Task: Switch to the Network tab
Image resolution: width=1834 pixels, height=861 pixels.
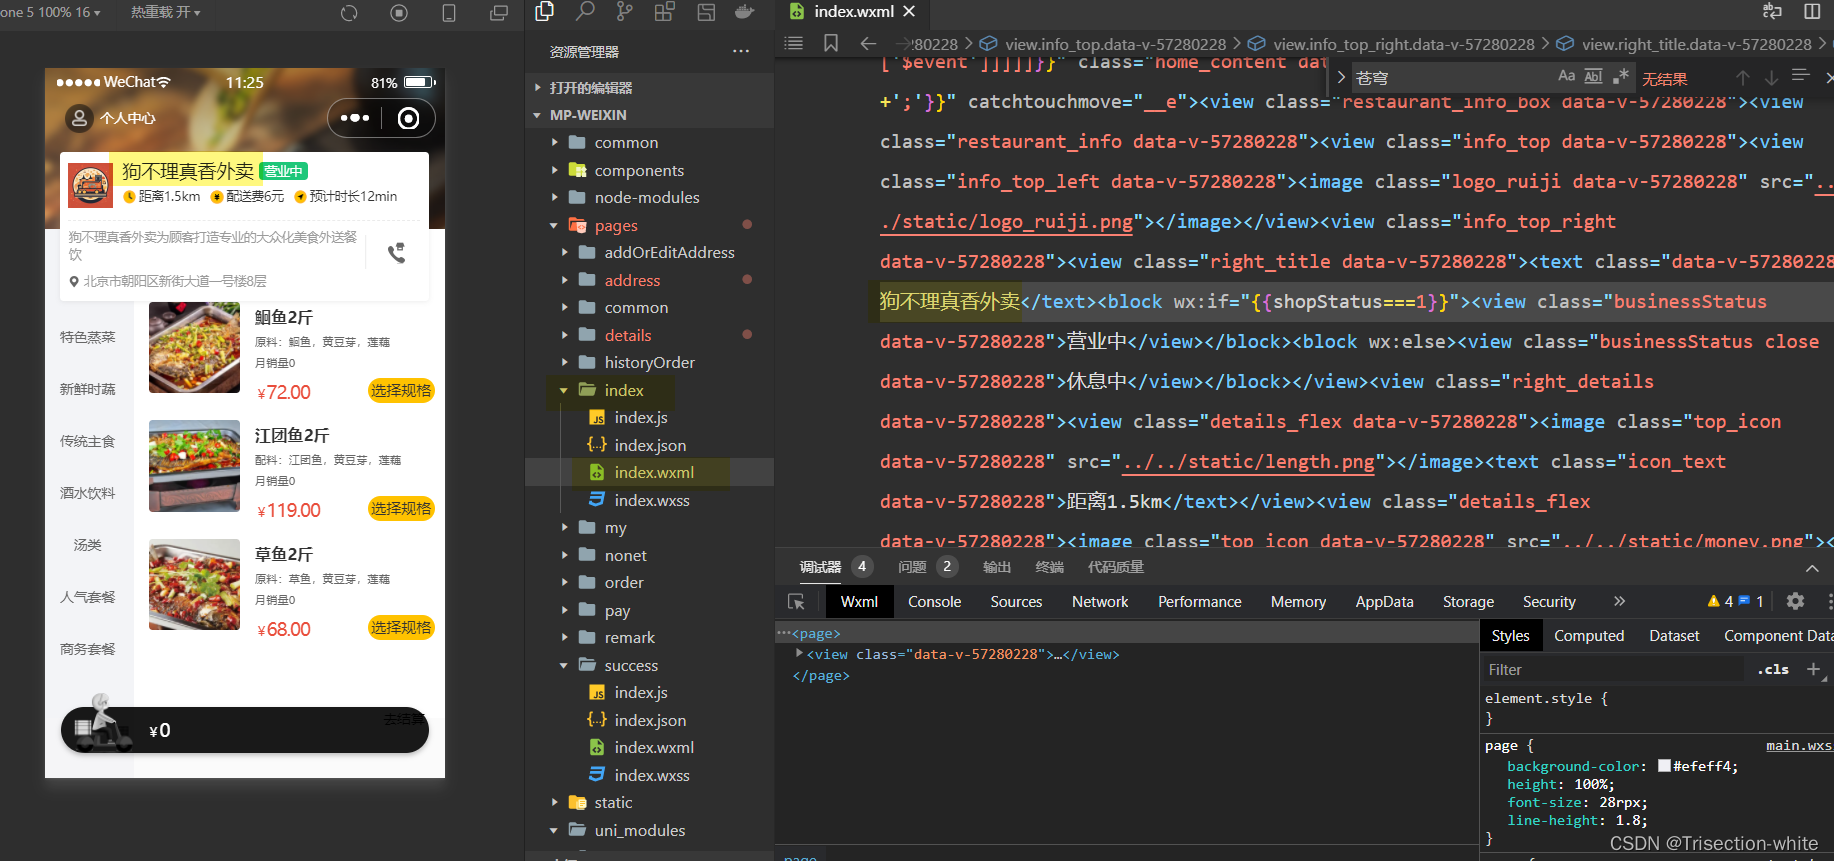Action: pyautogui.click(x=1100, y=602)
